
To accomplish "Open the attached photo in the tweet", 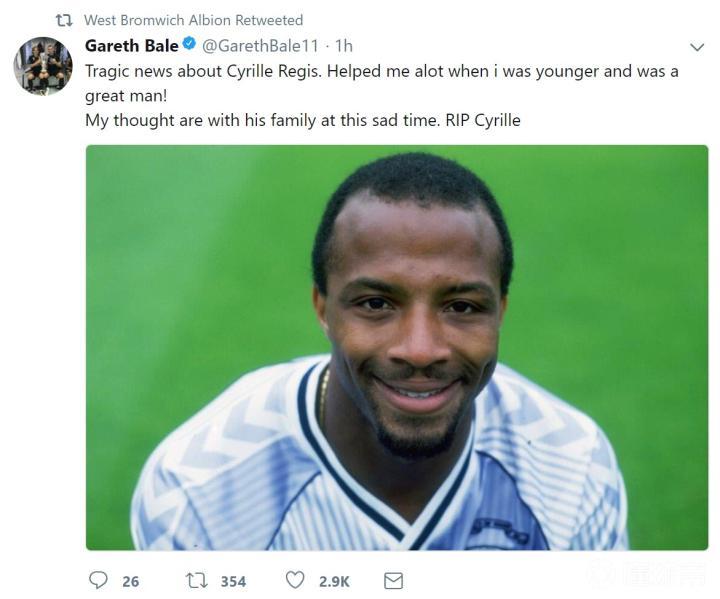I will (x=396, y=347).
